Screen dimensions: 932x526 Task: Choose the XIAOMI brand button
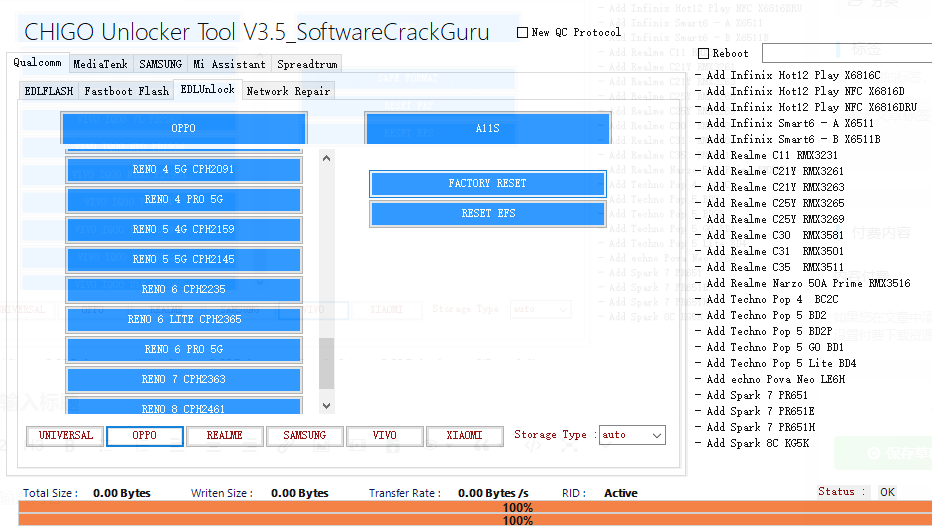(464, 436)
